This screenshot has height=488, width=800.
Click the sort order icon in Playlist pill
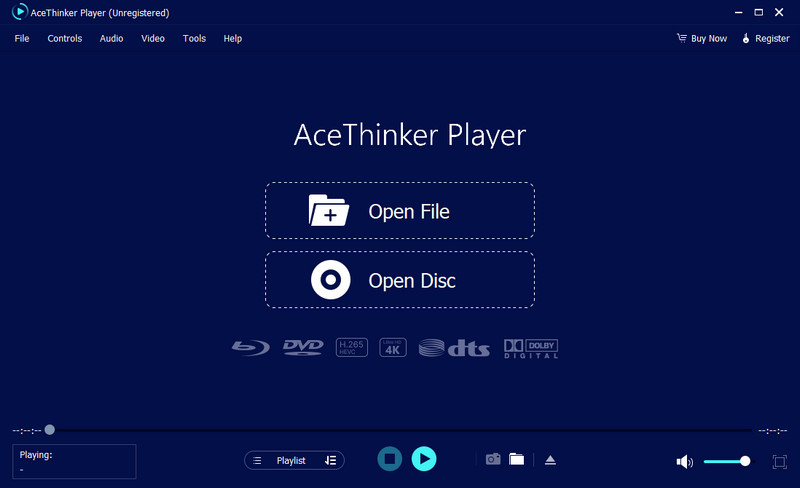pyautogui.click(x=331, y=460)
